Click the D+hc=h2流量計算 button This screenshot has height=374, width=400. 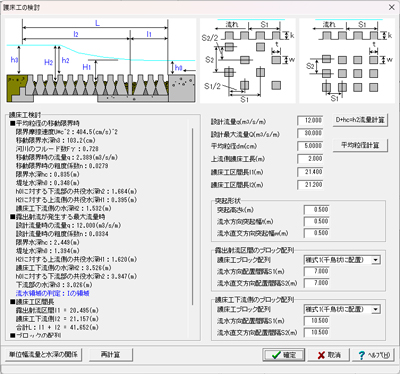360,120
